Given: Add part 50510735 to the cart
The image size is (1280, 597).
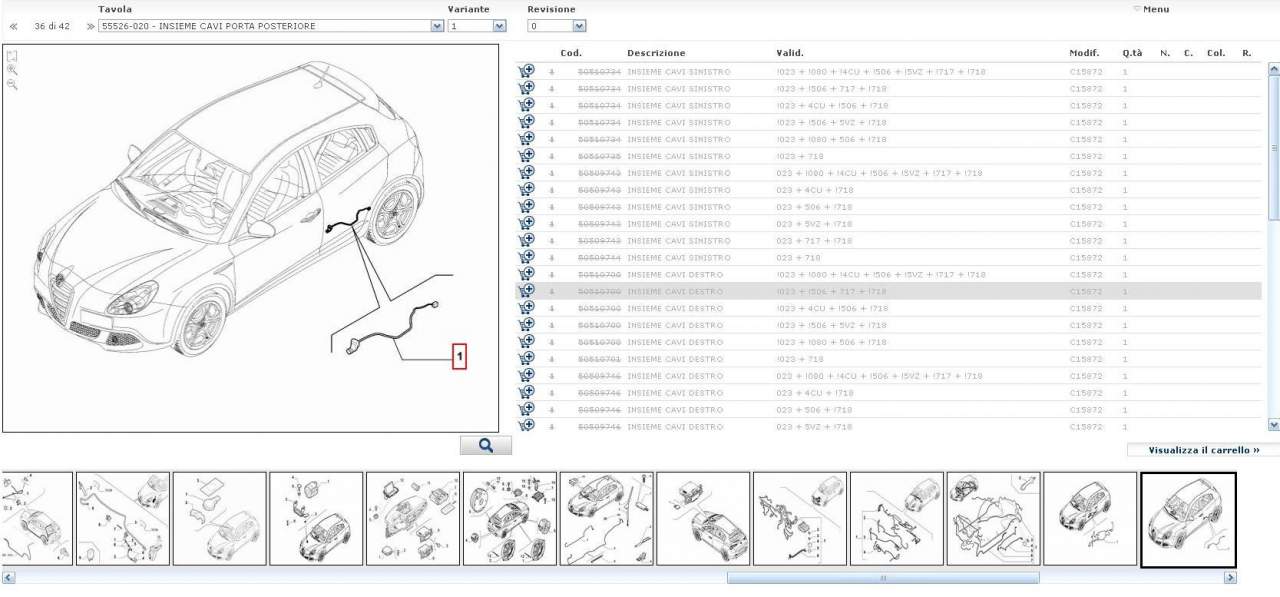Looking at the screenshot, I should pyautogui.click(x=526, y=156).
